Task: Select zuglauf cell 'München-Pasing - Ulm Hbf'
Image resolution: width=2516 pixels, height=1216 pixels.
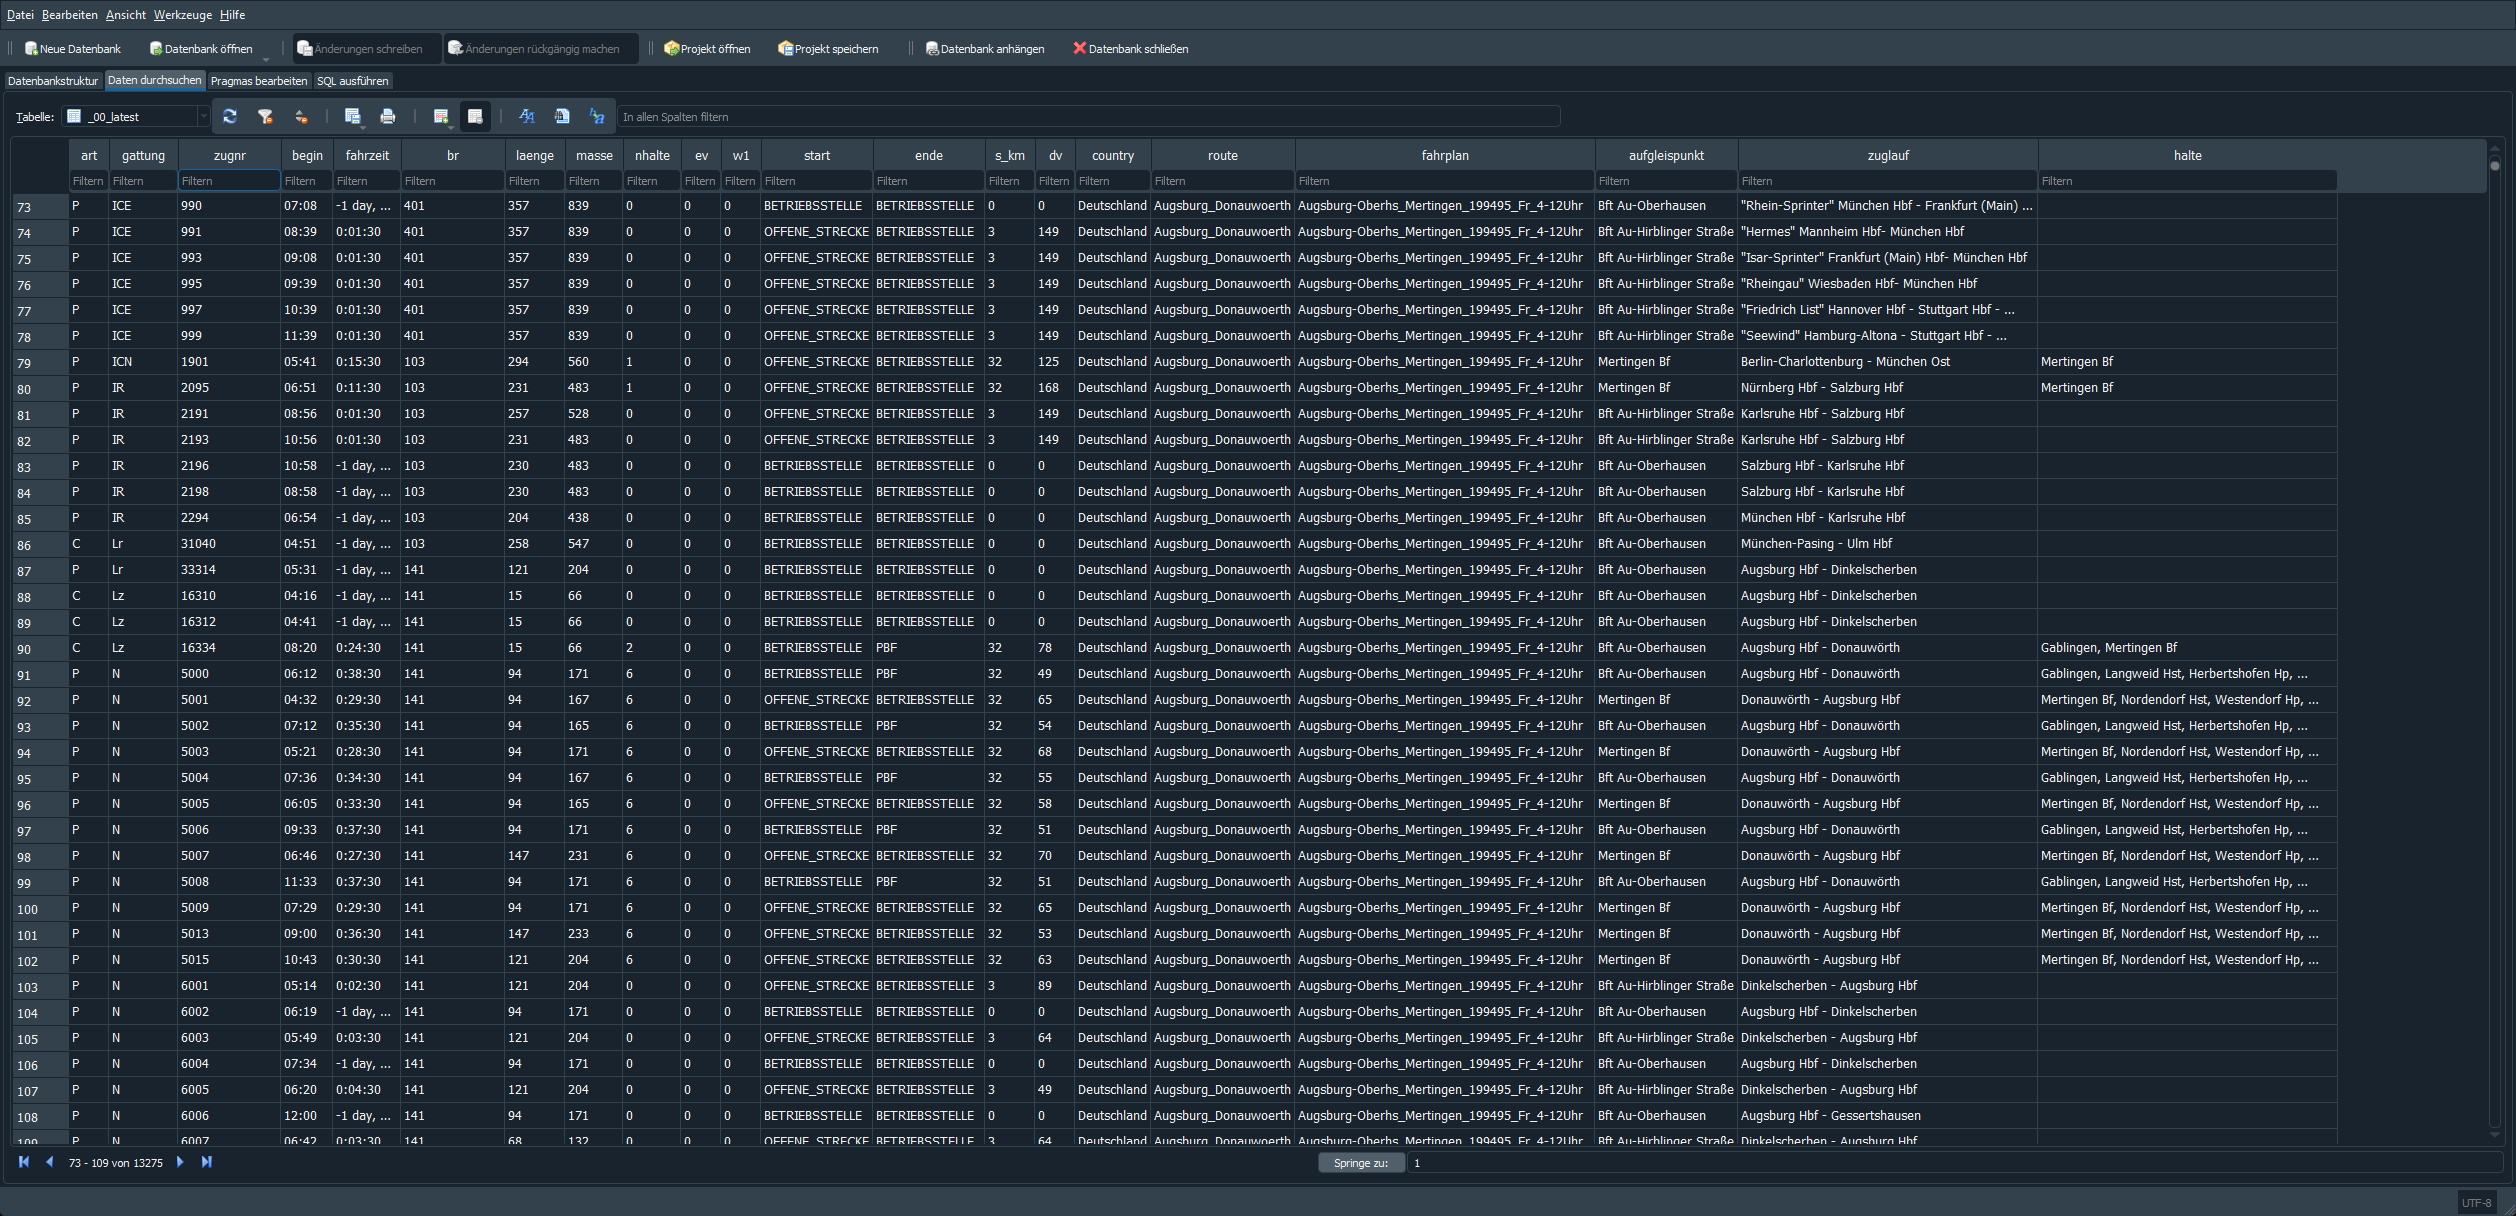Action: pos(1888,544)
